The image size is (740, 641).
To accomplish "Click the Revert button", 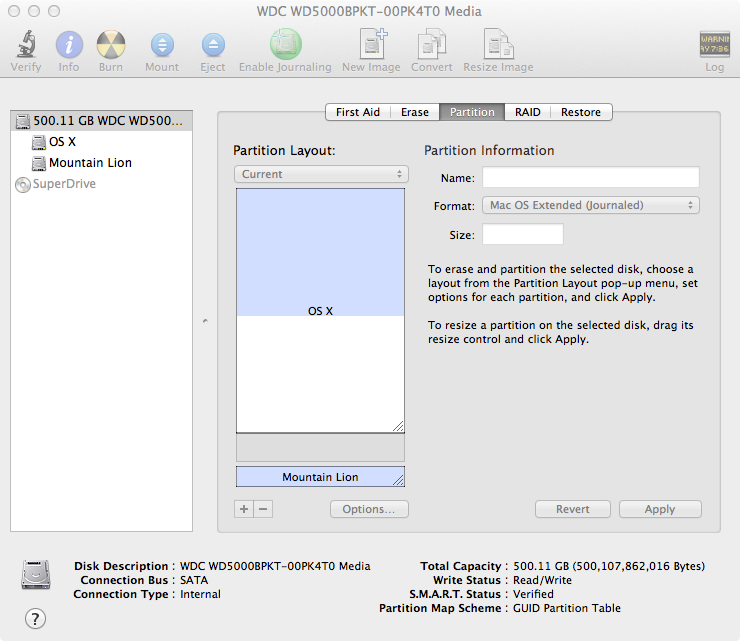I will tap(573, 509).
